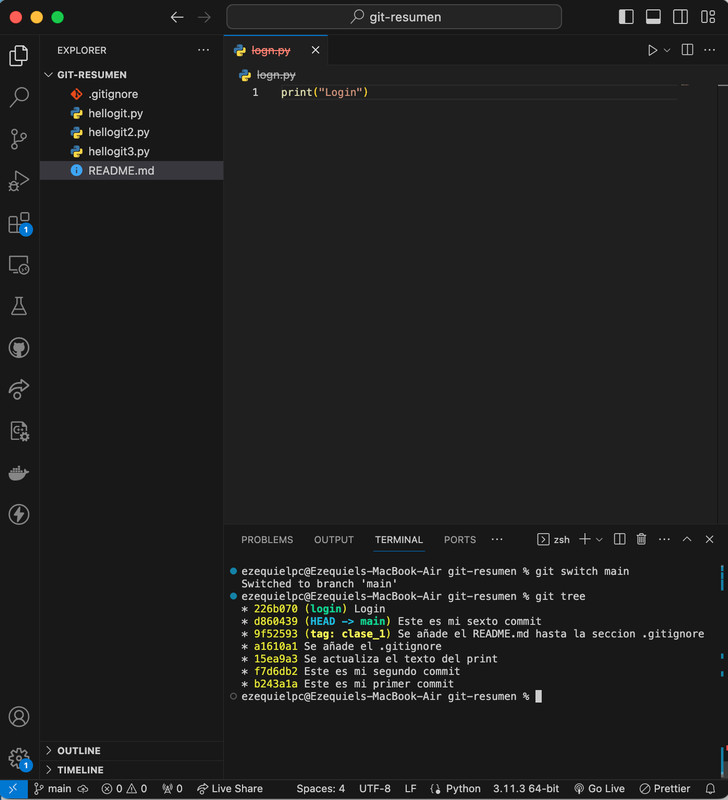Open errors and warnings count
728x800 pixels.
coord(124,789)
